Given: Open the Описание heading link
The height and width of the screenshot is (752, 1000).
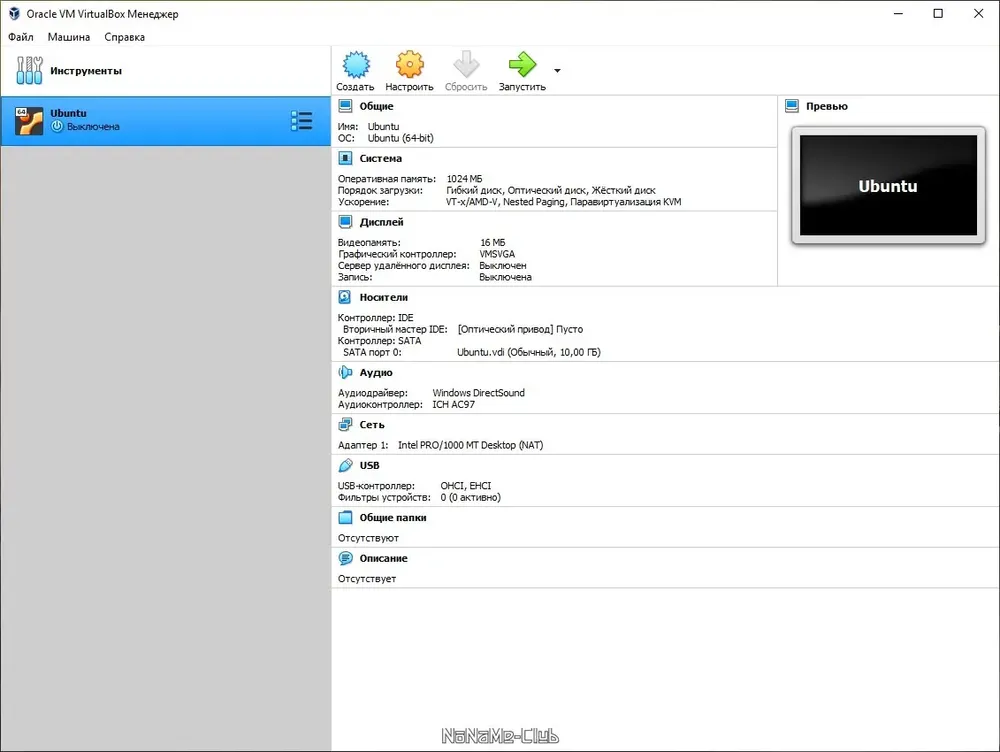Looking at the screenshot, I should point(383,559).
